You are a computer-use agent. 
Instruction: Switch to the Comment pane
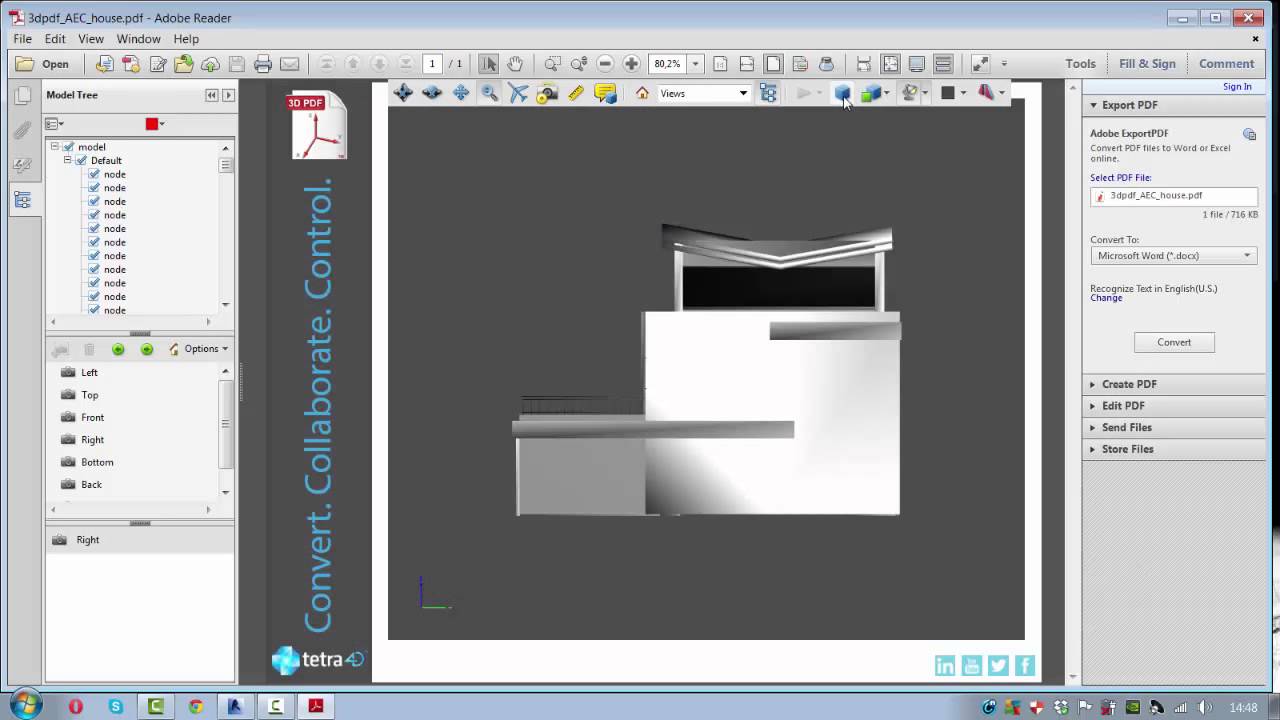coord(1226,63)
